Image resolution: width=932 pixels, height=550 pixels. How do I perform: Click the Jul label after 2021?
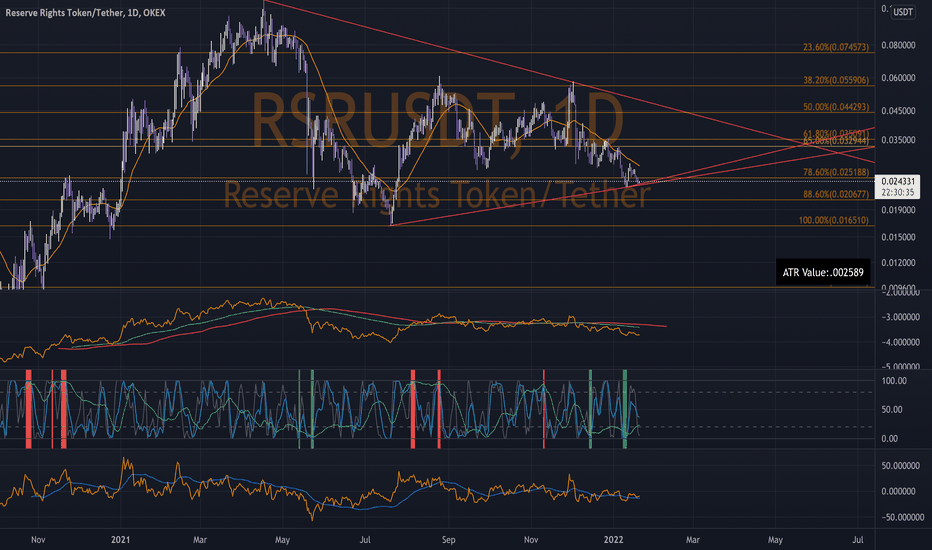point(365,540)
